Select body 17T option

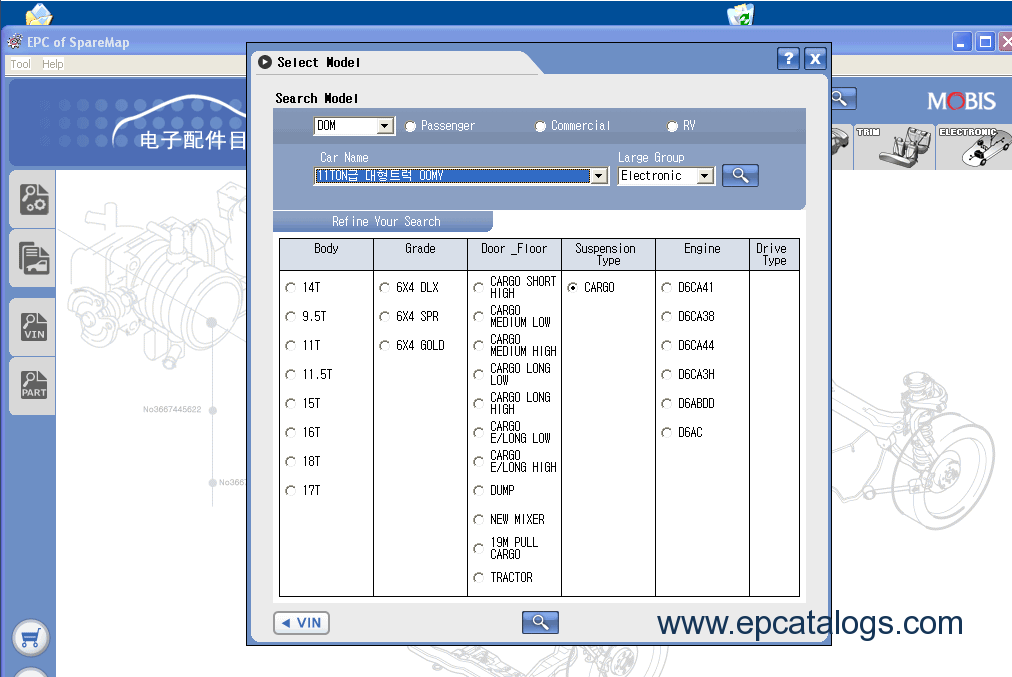tap(290, 490)
